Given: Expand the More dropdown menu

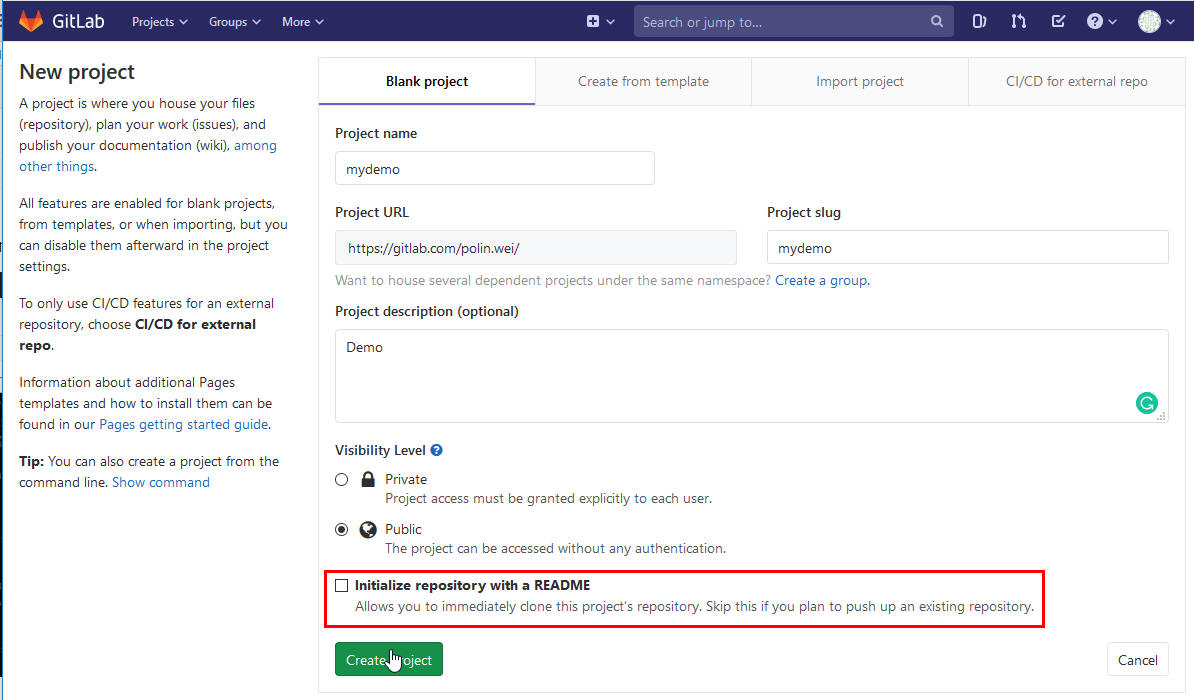Looking at the screenshot, I should [302, 21].
